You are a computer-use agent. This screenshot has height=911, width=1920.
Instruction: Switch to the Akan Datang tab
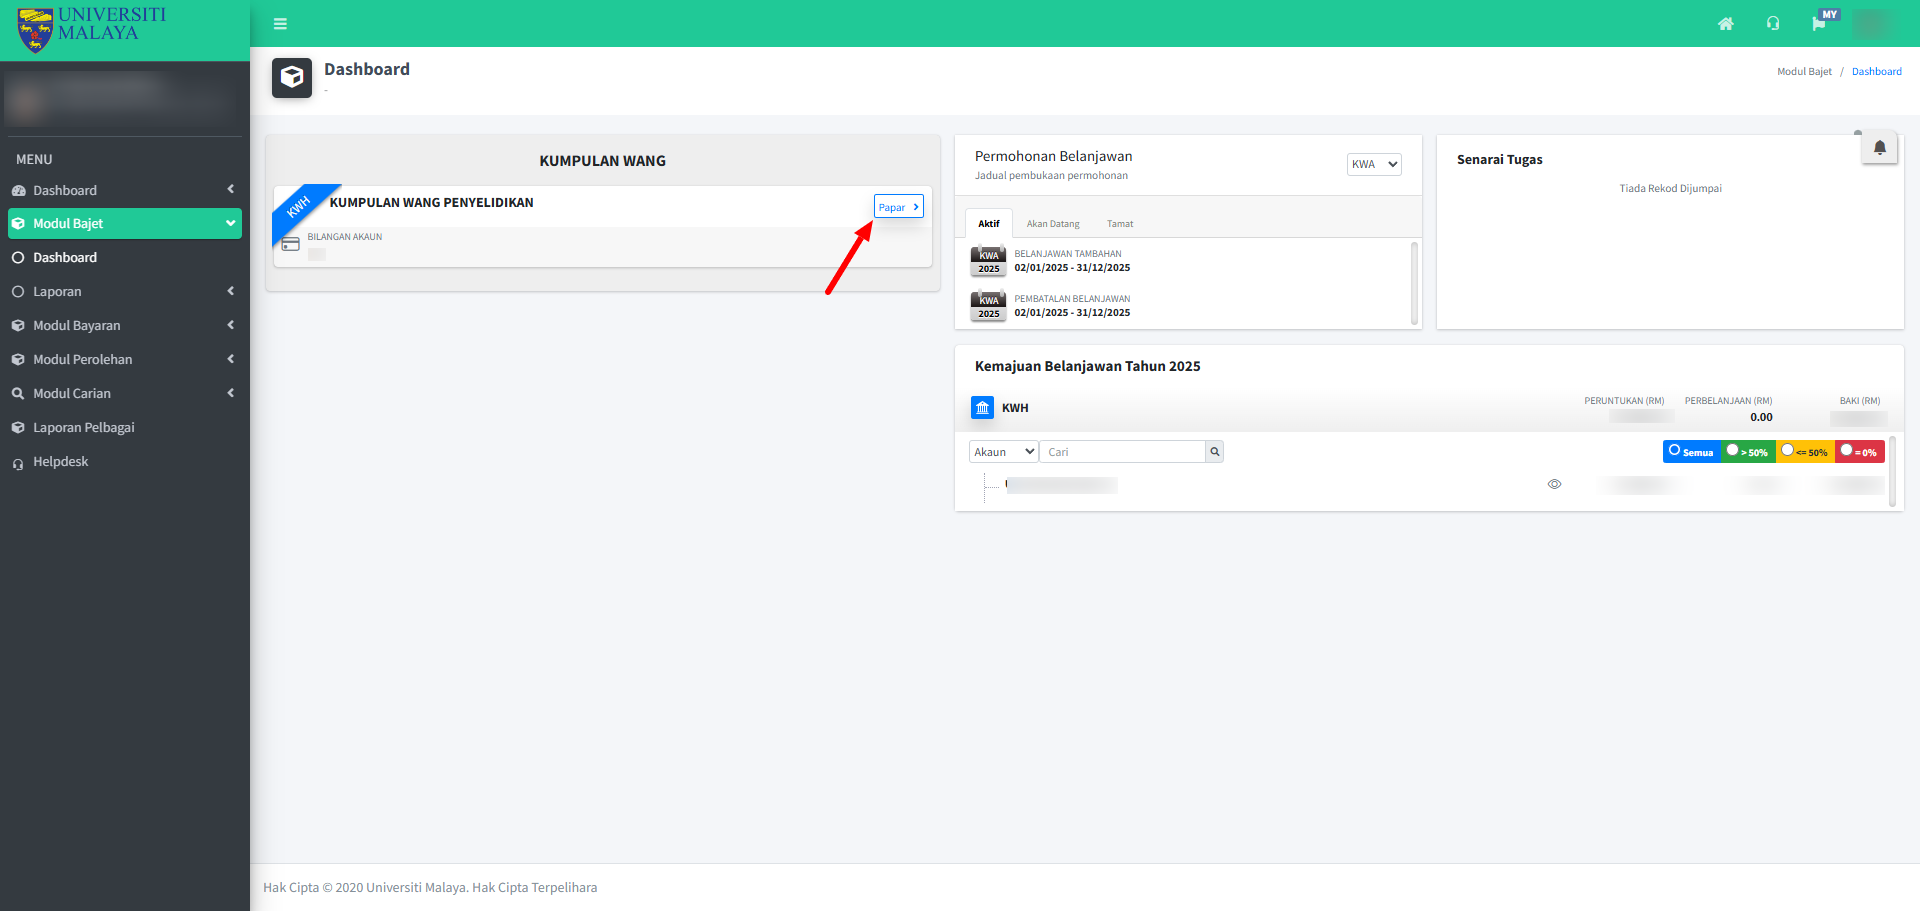point(1053,224)
